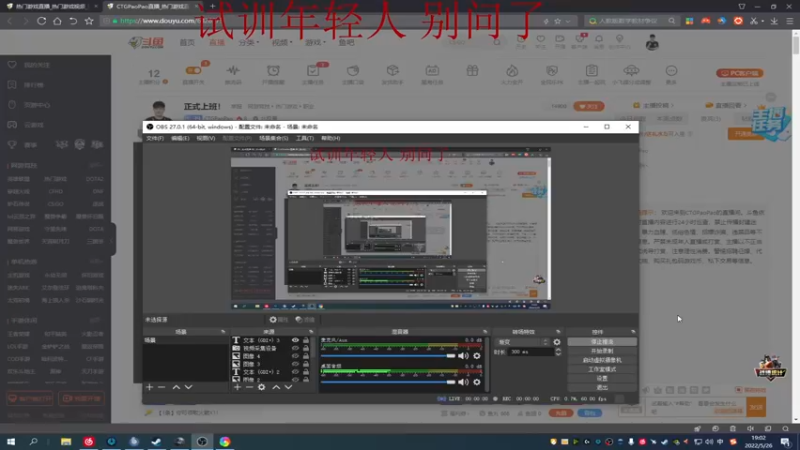Open Steam from the taskbar
This screenshot has height=450, width=800.
[156, 441]
